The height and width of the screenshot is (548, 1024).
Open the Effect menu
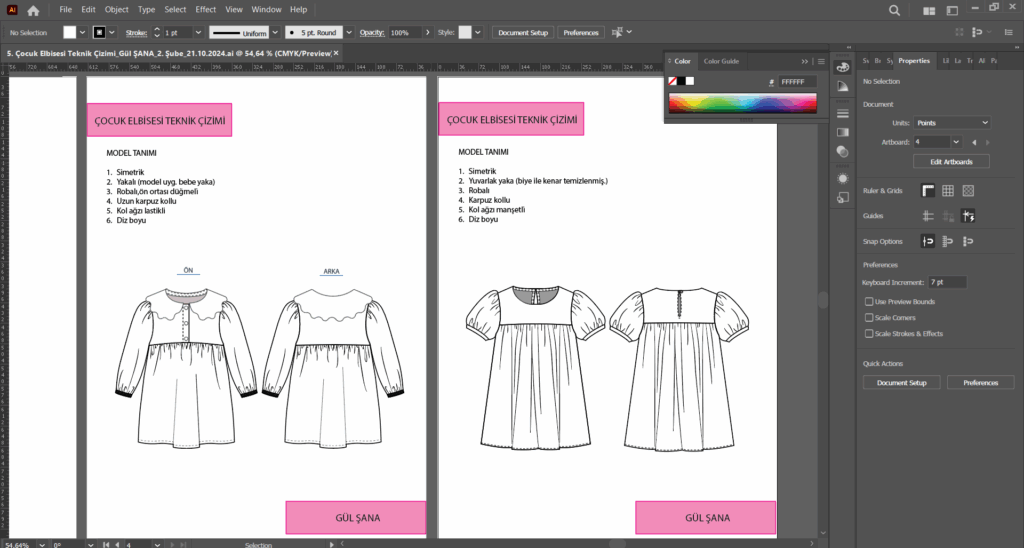point(205,9)
